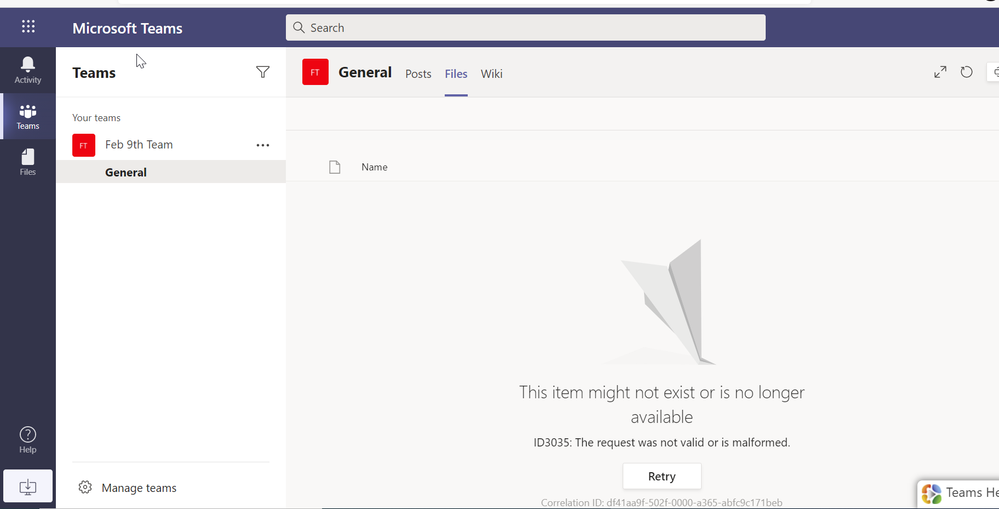999x509 pixels.
Task: Click the Manage teams gear icon
Action: tap(85, 487)
